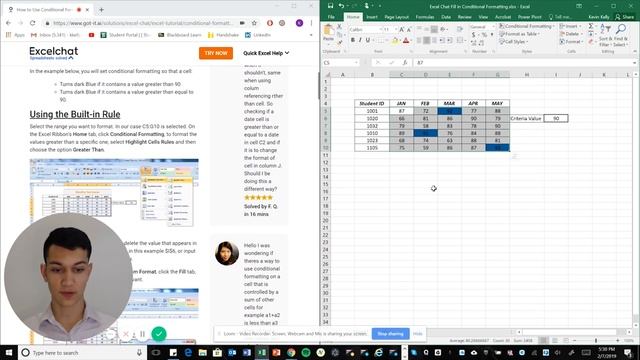Bookmark this page with the star icon
Viewport: 640px width, 360px height.
[254, 23]
